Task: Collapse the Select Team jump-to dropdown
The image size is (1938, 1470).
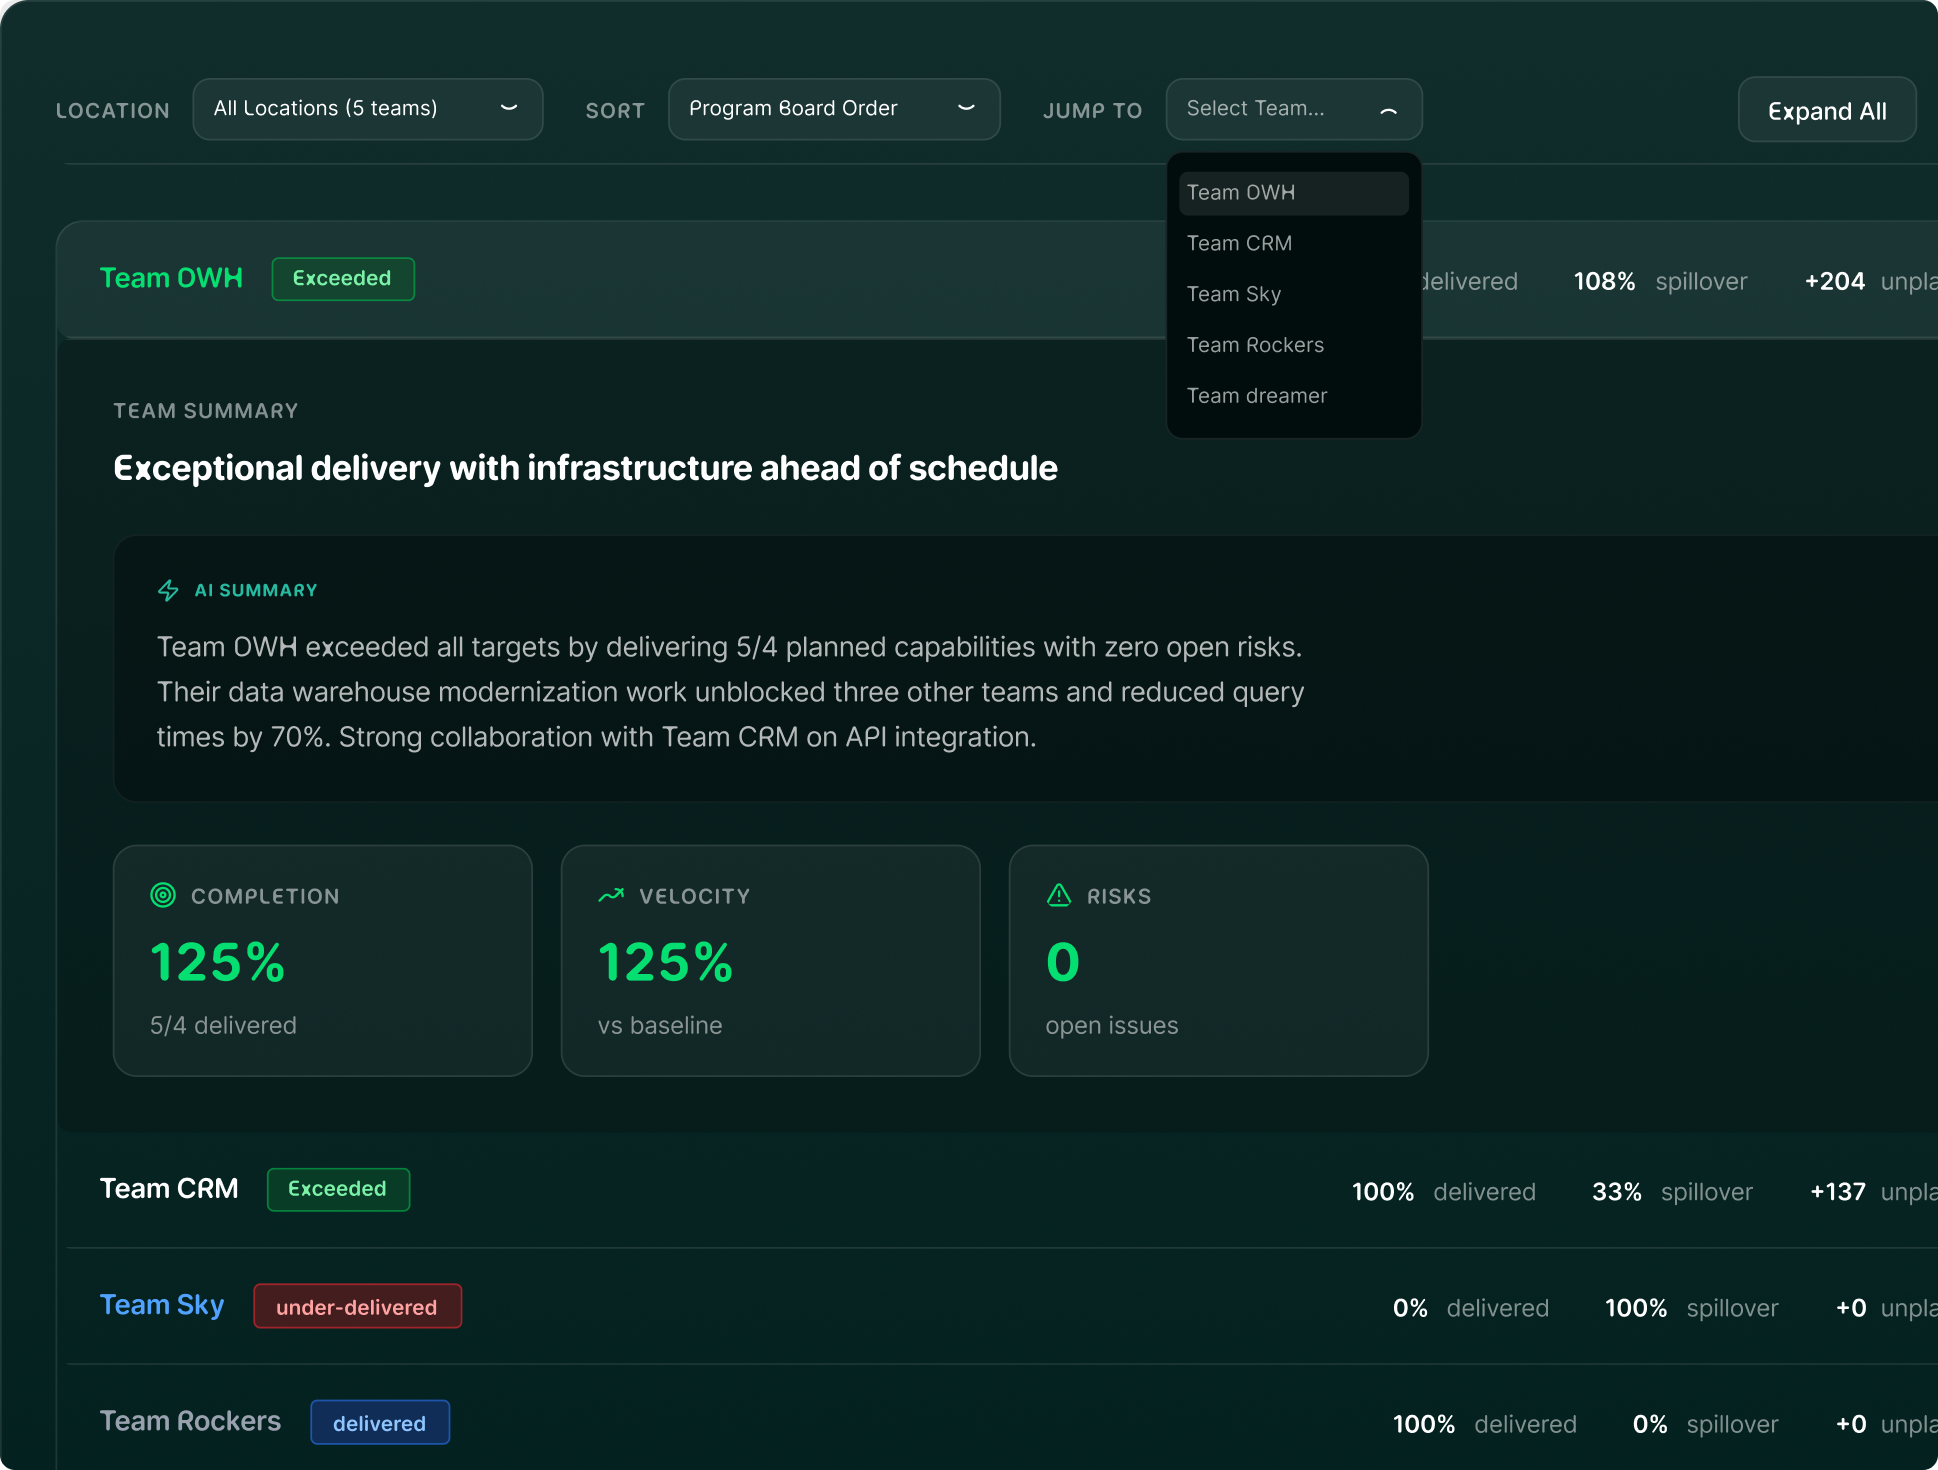Action: [x=1293, y=109]
